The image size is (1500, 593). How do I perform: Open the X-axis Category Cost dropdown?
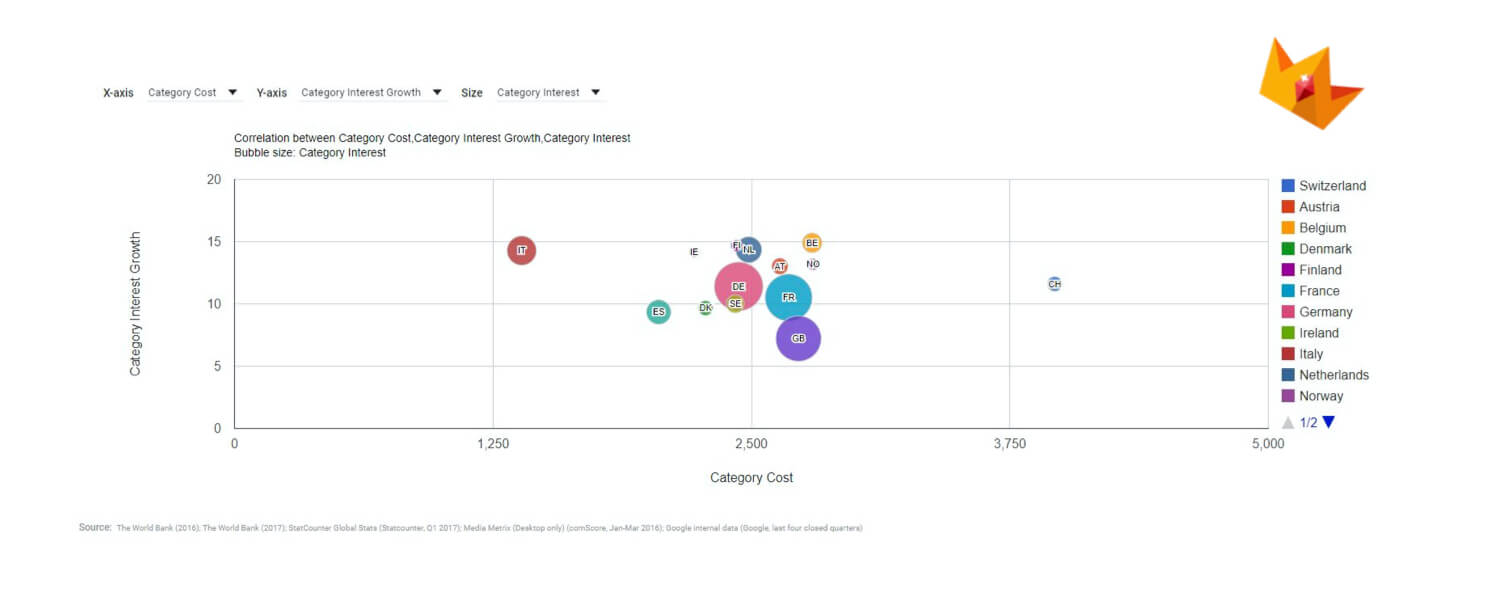(194, 93)
